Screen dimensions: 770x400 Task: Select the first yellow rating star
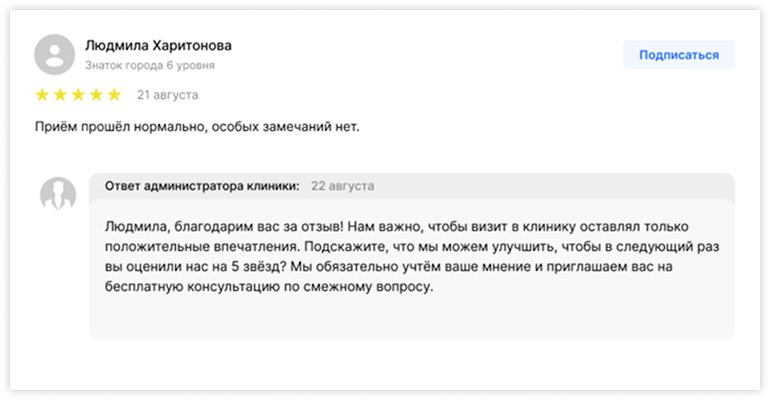point(43,95)
